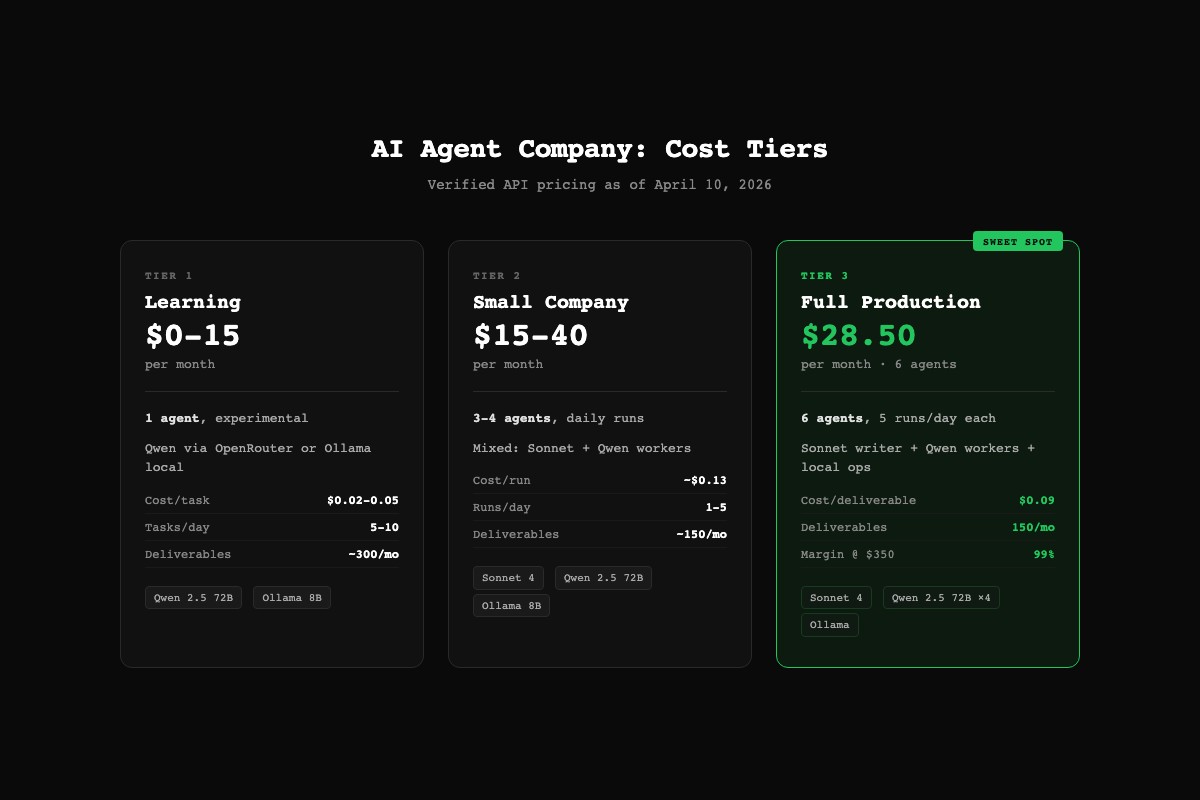Select the Tier 1 Learning heading

tap(193, 302)
